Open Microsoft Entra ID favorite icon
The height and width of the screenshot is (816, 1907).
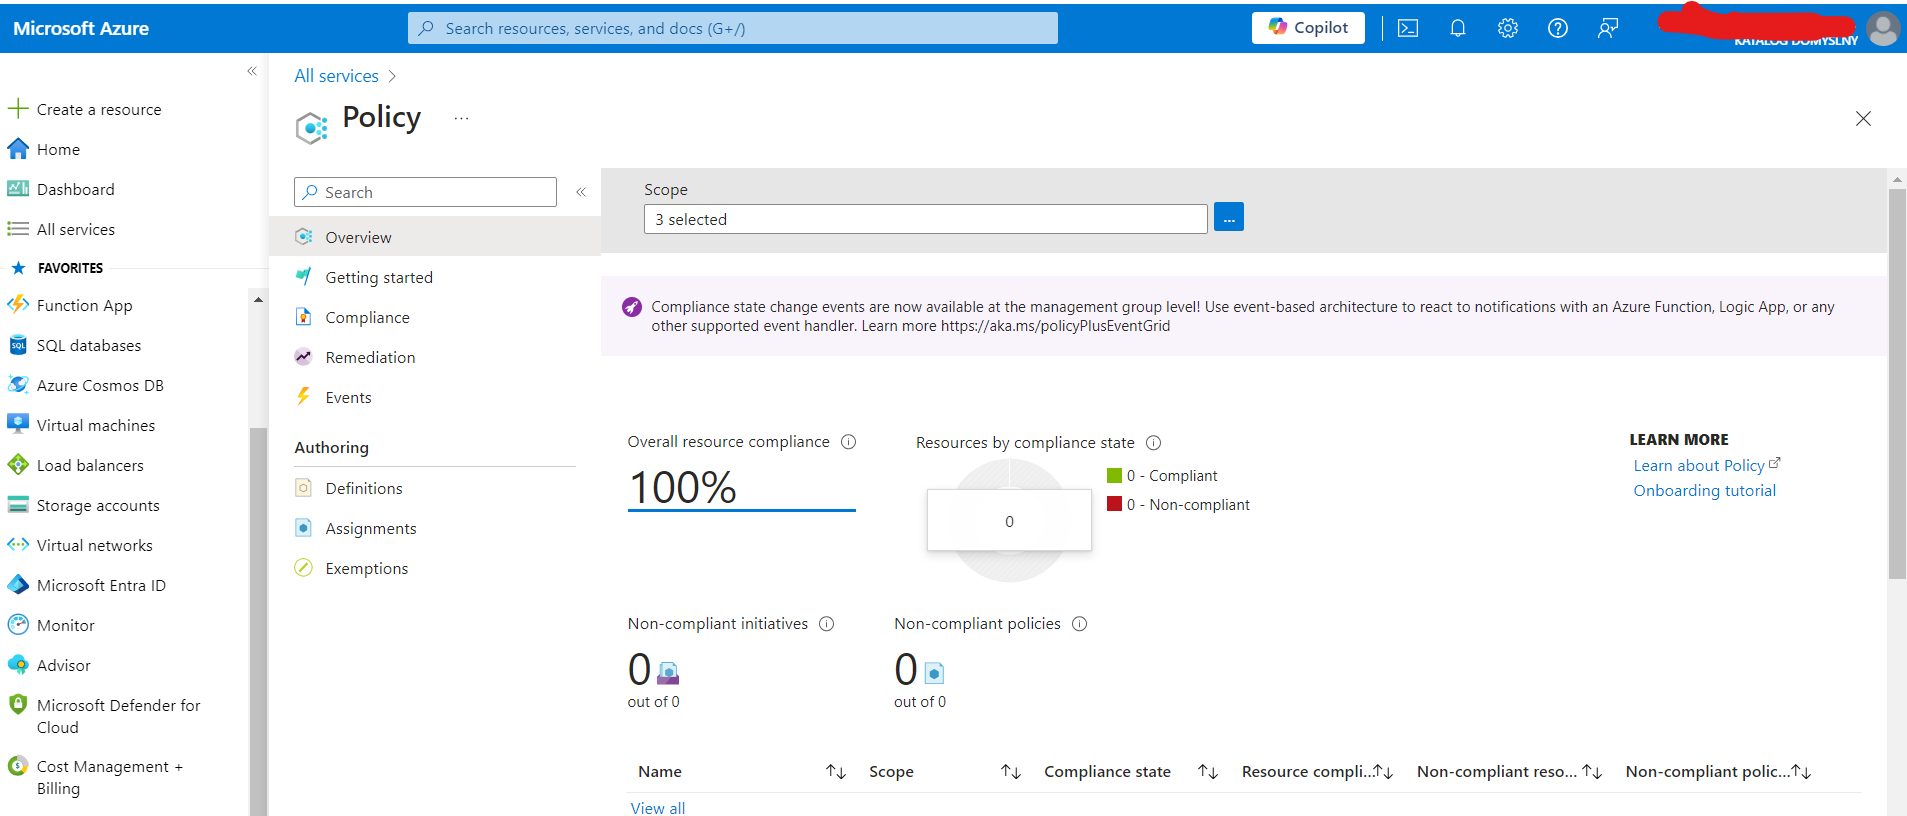pyautogui.click(x=18, y=585)
